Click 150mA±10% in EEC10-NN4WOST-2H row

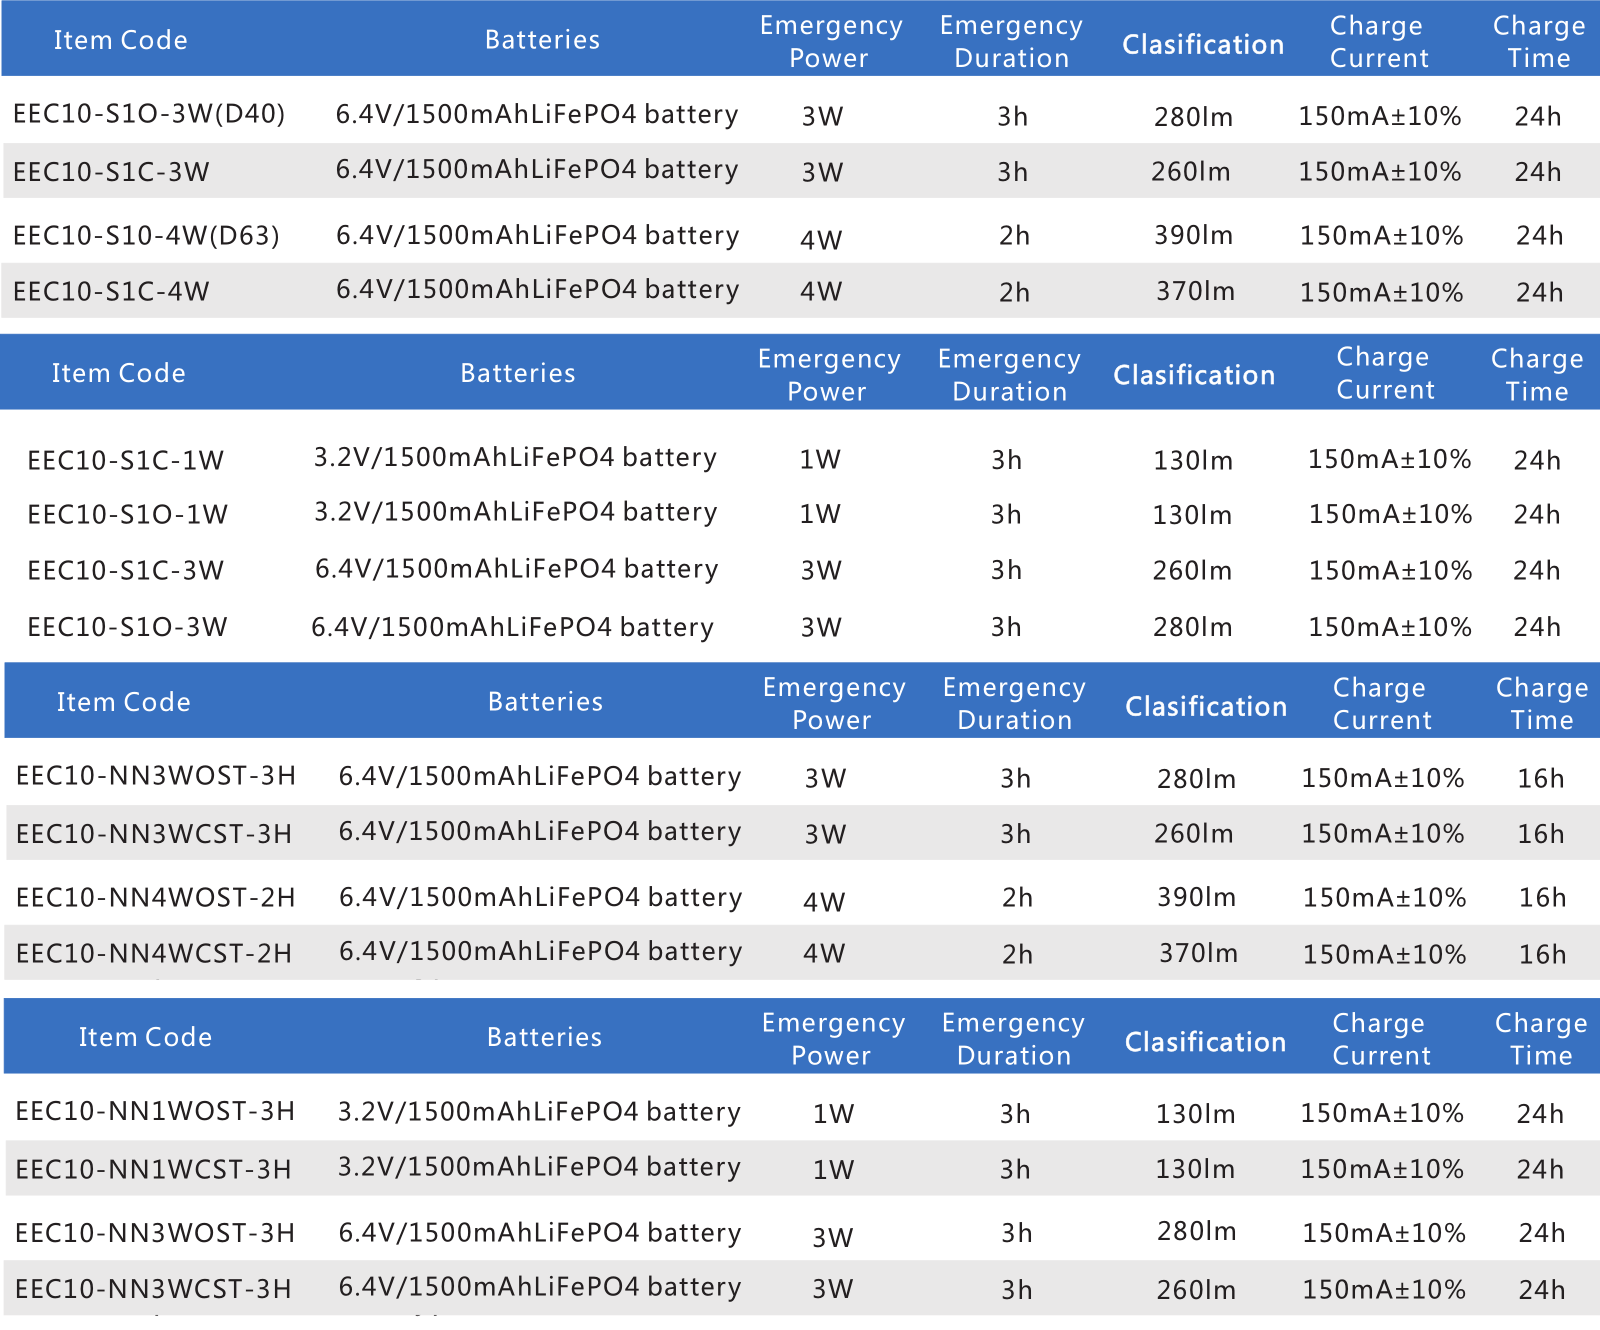tap(1384, 898)
